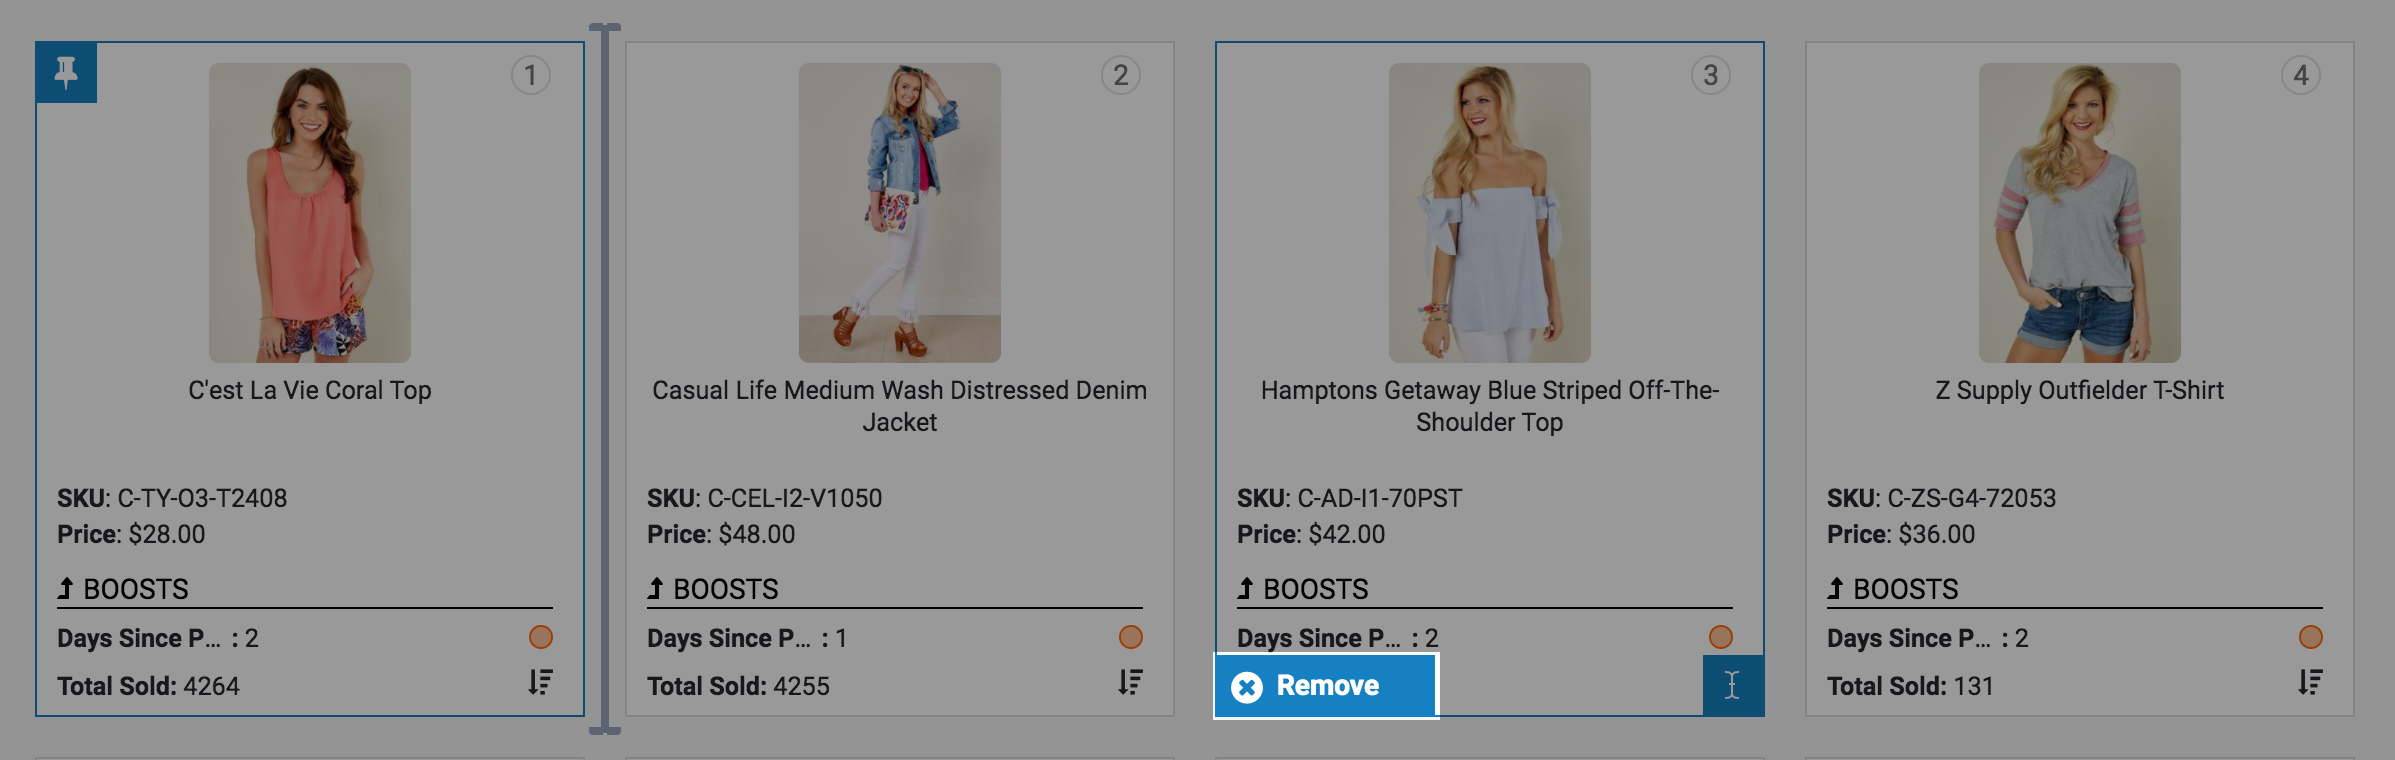
Task: Open the Casual Life Medium Wash Distressed Denim Jacket title
Action: pos(899,405)
